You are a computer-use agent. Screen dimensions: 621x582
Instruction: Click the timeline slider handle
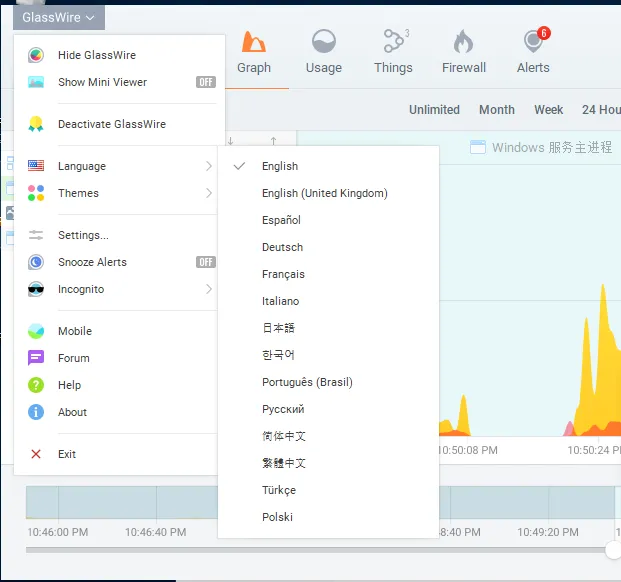click(x=613, y=549)
